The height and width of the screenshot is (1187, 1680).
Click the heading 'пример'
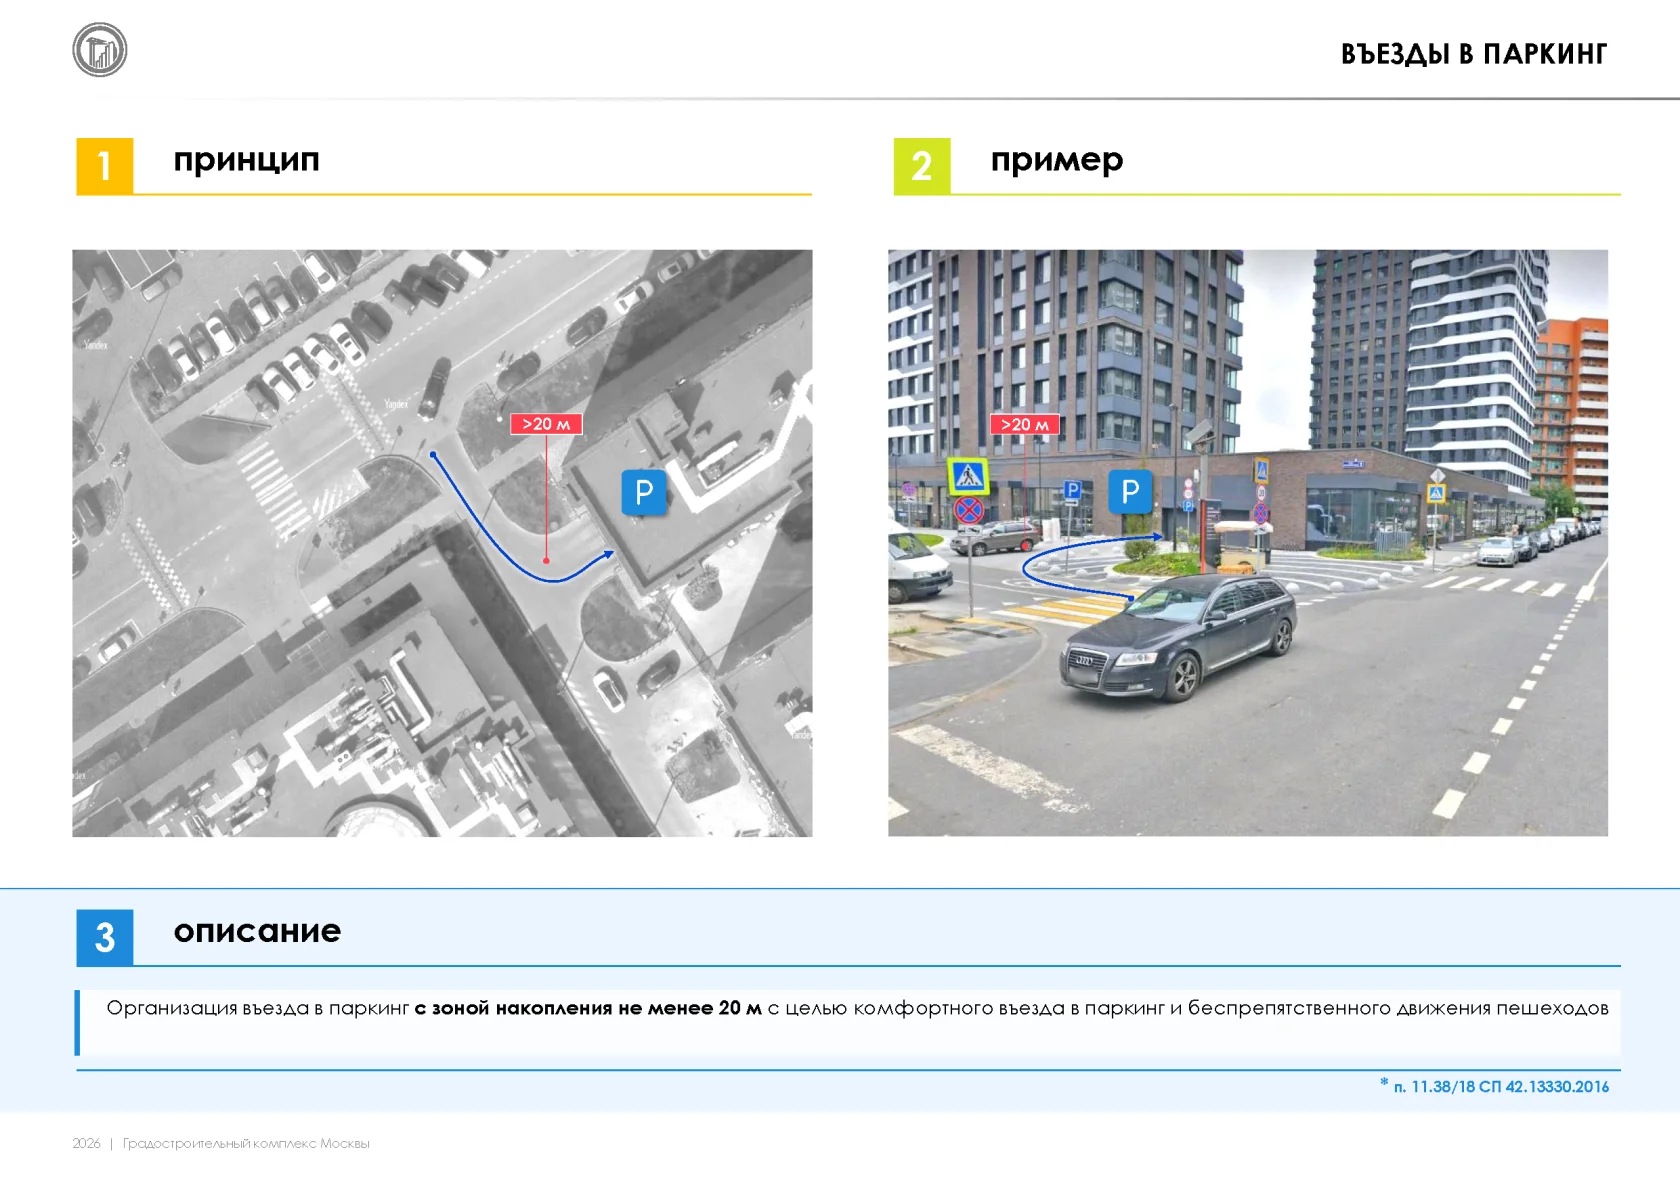[x=1057, y=161]
